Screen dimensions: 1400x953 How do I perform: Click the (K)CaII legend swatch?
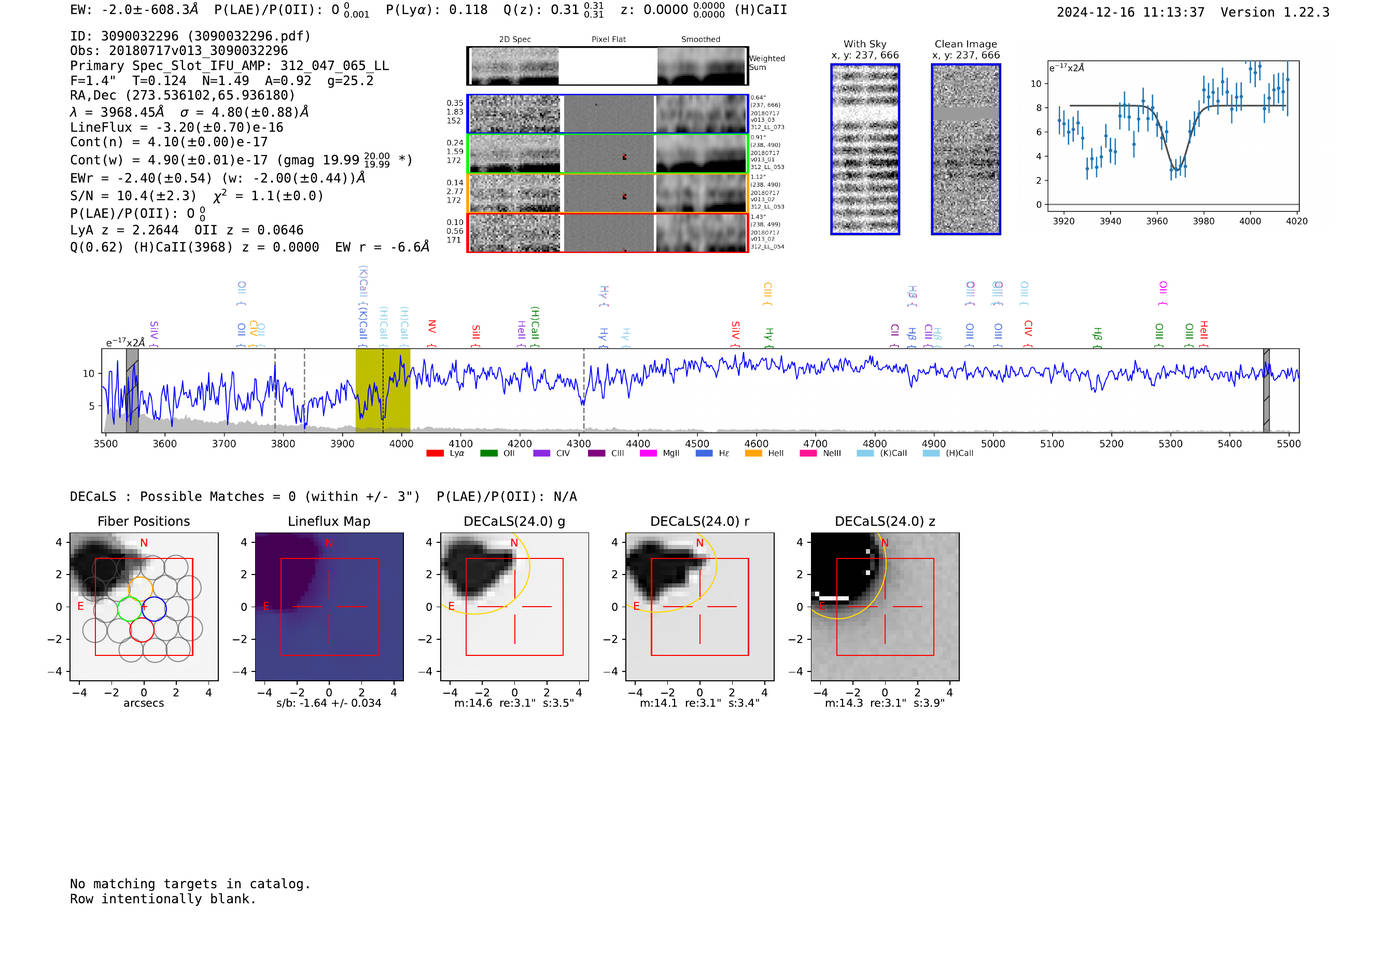[865, 453]
